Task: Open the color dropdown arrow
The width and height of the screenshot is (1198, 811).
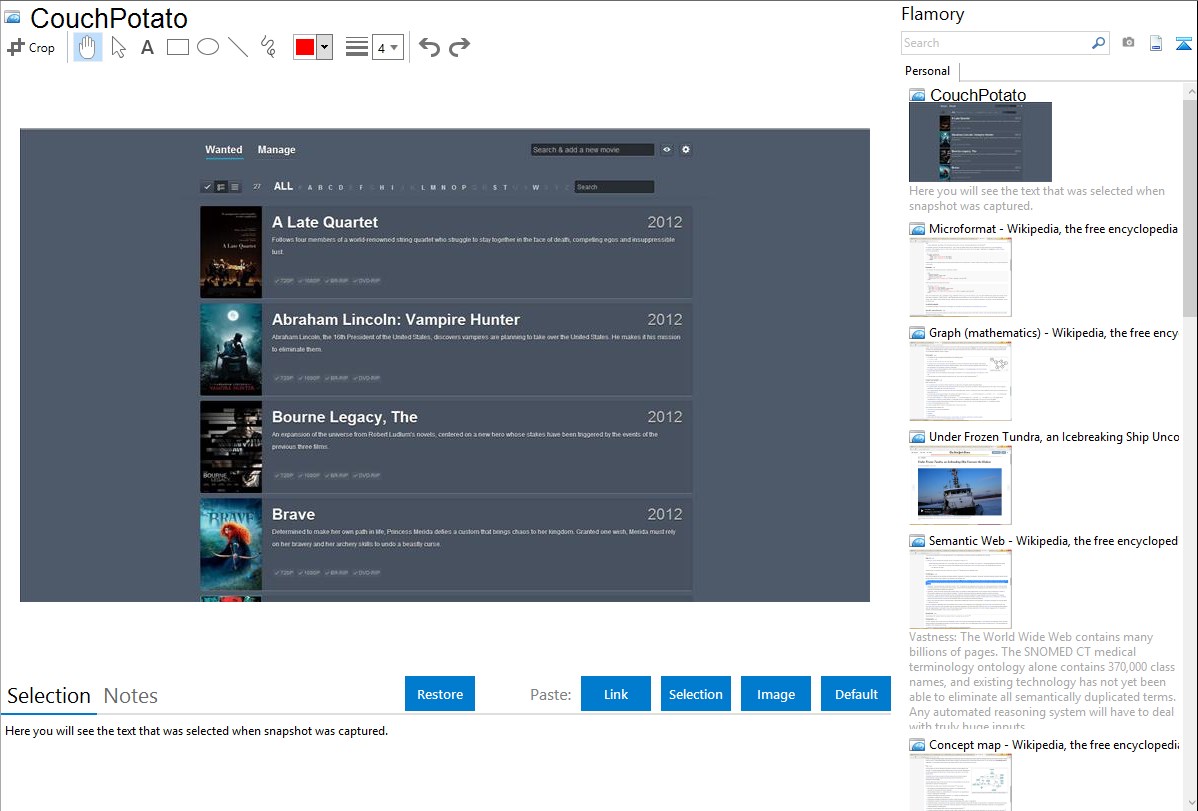Action: pyautogui.click(x=324, y=47)
